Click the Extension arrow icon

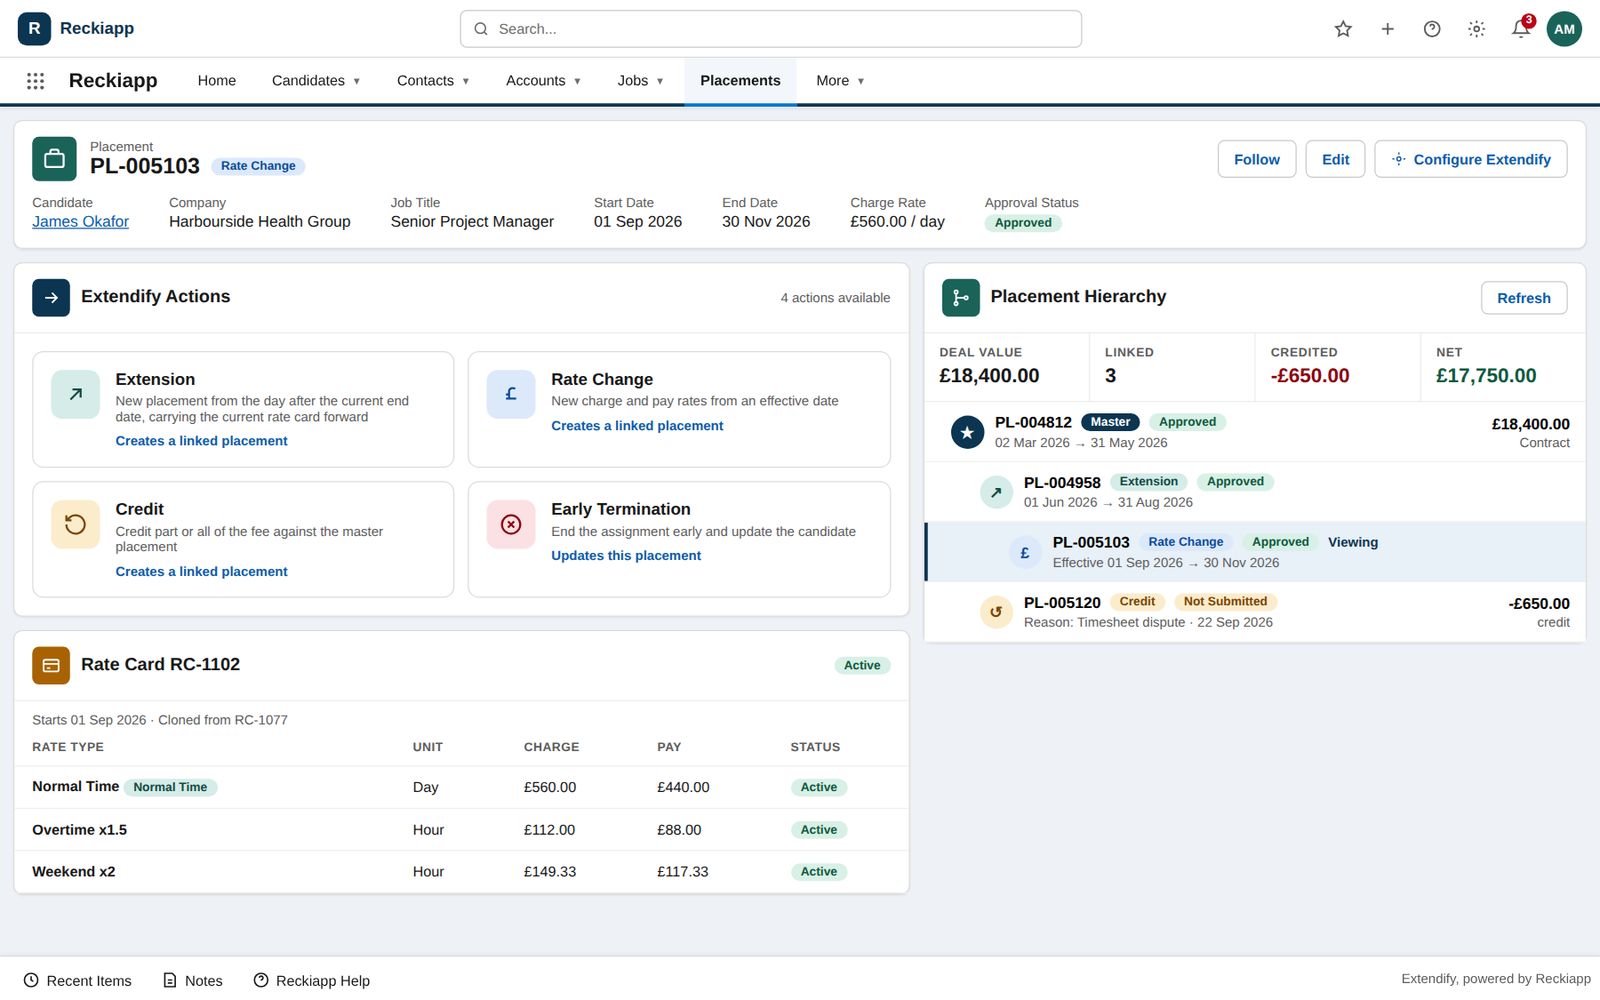tap(75, 394)
